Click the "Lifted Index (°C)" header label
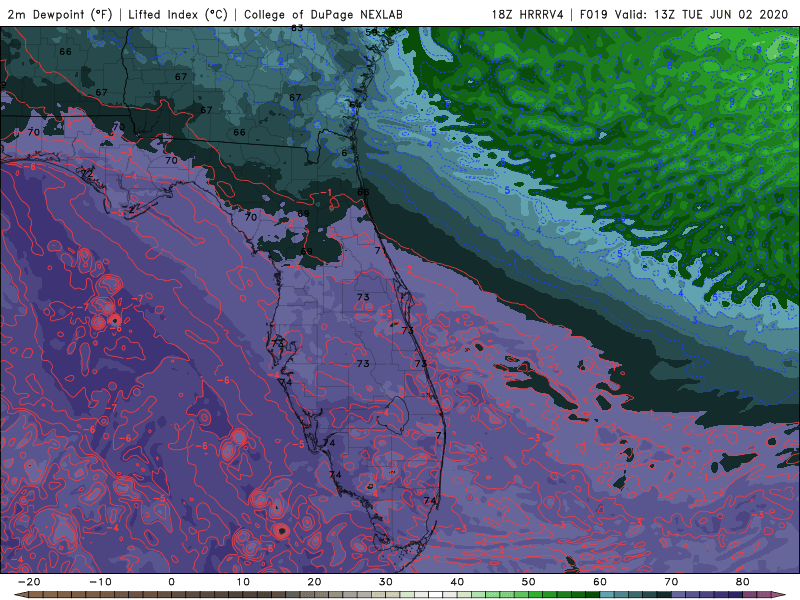This screenshot has height=600, width=800. tap(178, 14)
